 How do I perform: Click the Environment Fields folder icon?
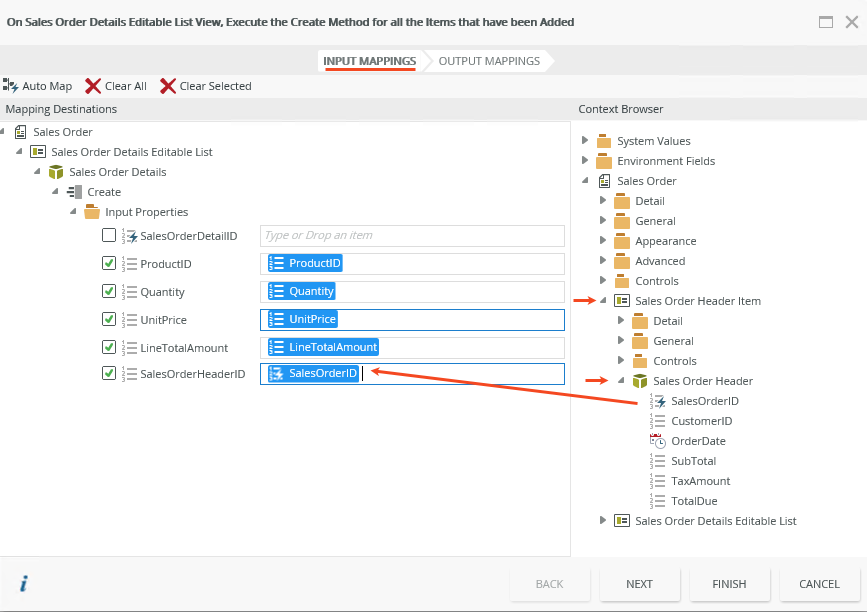point(604,161)
